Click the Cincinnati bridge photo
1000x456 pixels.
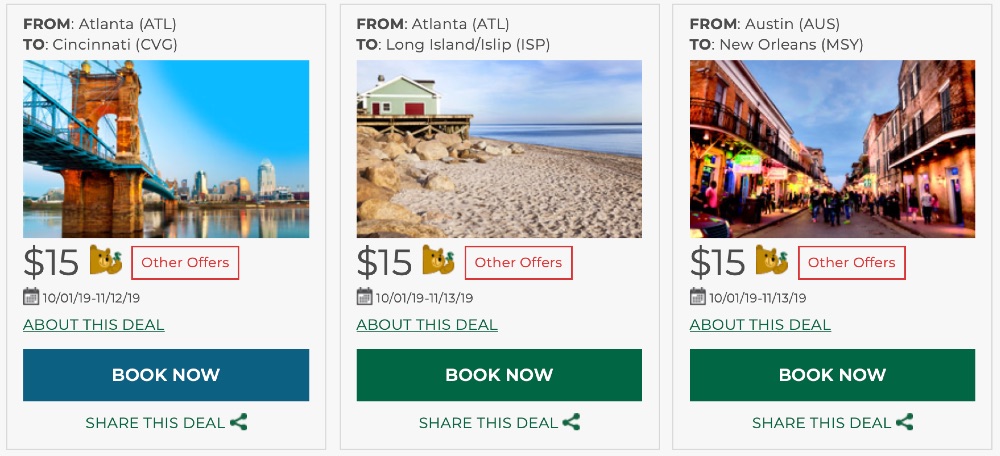click(x=166, y=149)
